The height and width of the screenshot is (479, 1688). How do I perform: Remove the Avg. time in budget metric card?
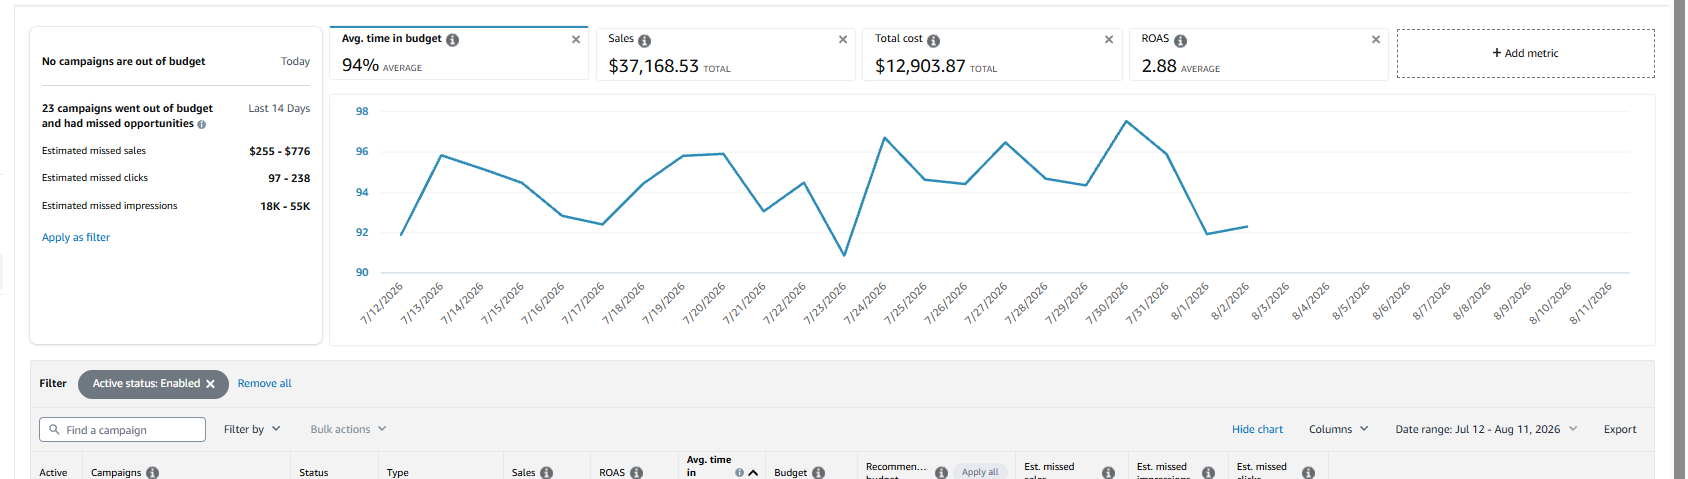(576, 40)
